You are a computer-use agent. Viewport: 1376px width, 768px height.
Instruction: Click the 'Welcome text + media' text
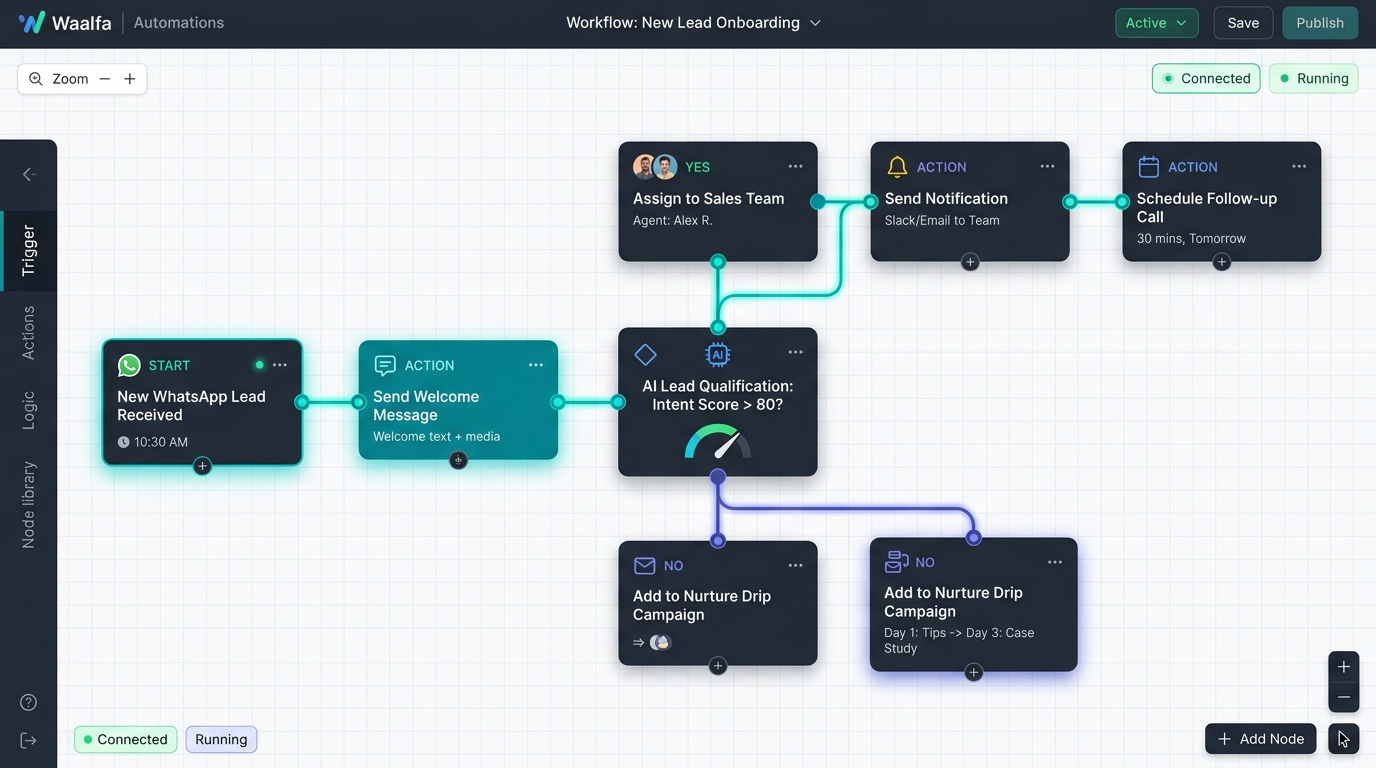coord(437,436)
